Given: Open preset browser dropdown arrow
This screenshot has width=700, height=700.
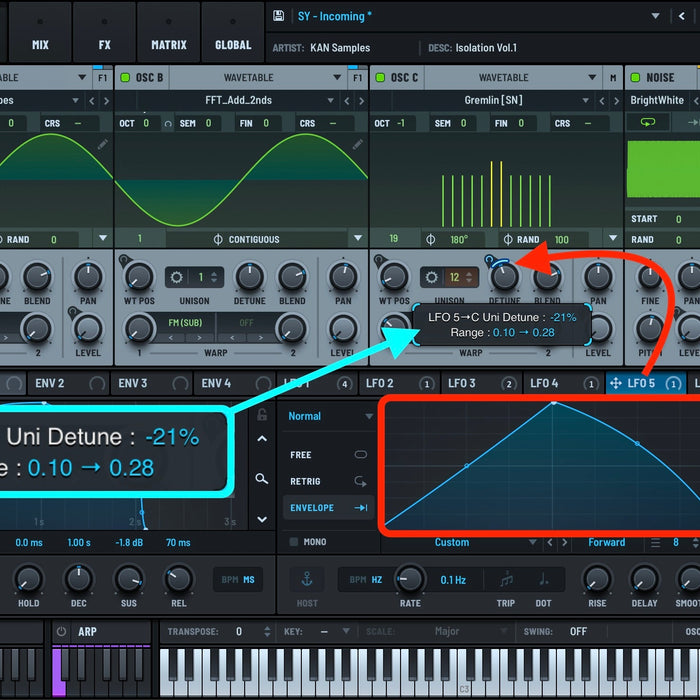Looking at the screenshot, I should 655,16.
